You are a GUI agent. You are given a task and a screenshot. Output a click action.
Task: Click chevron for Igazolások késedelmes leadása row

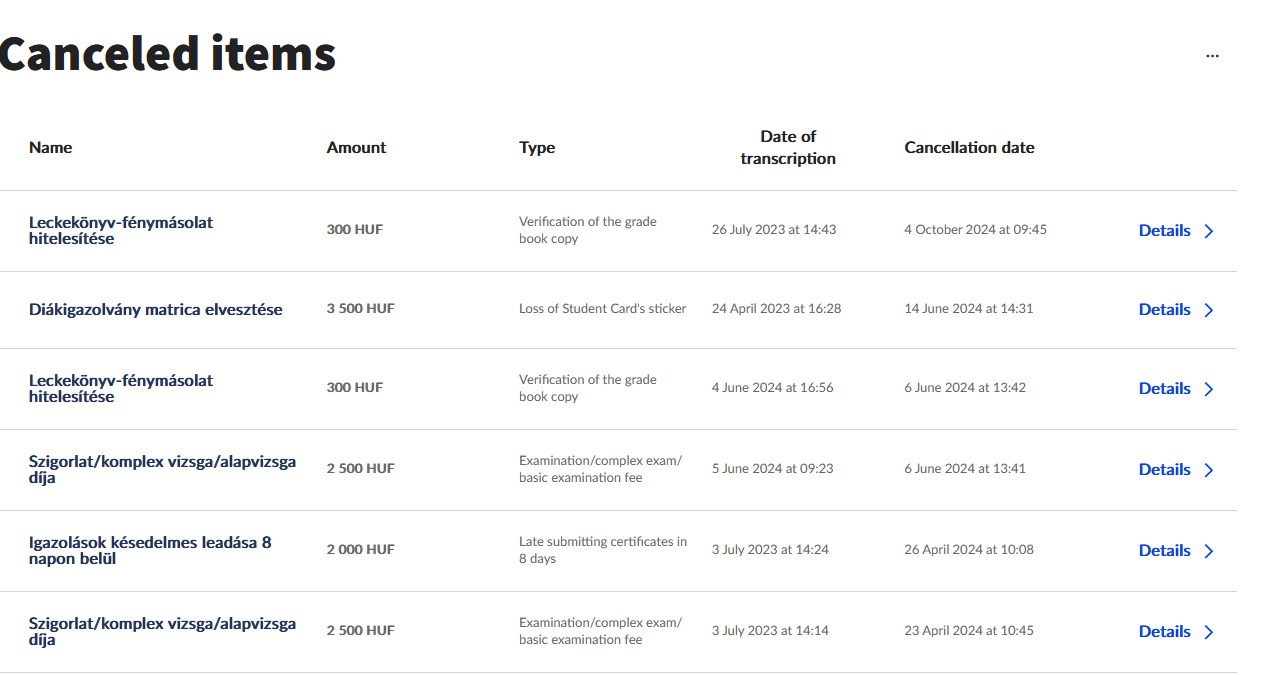[1209, 551]
